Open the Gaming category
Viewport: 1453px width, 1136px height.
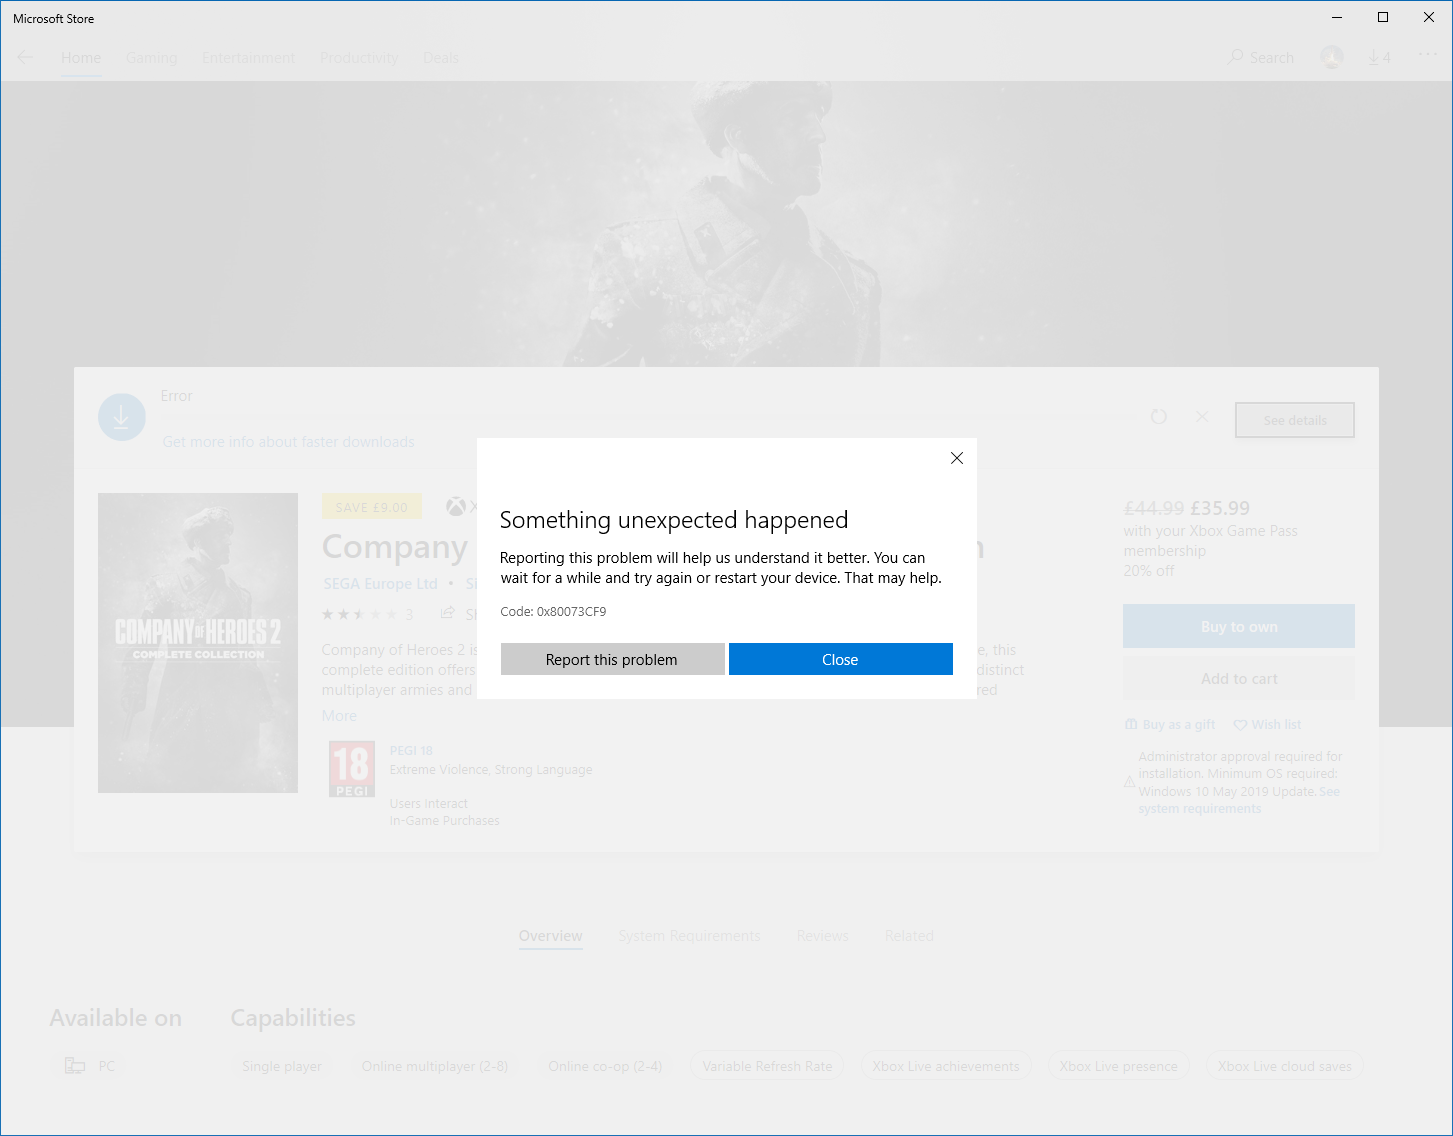(x=151, y=57)
